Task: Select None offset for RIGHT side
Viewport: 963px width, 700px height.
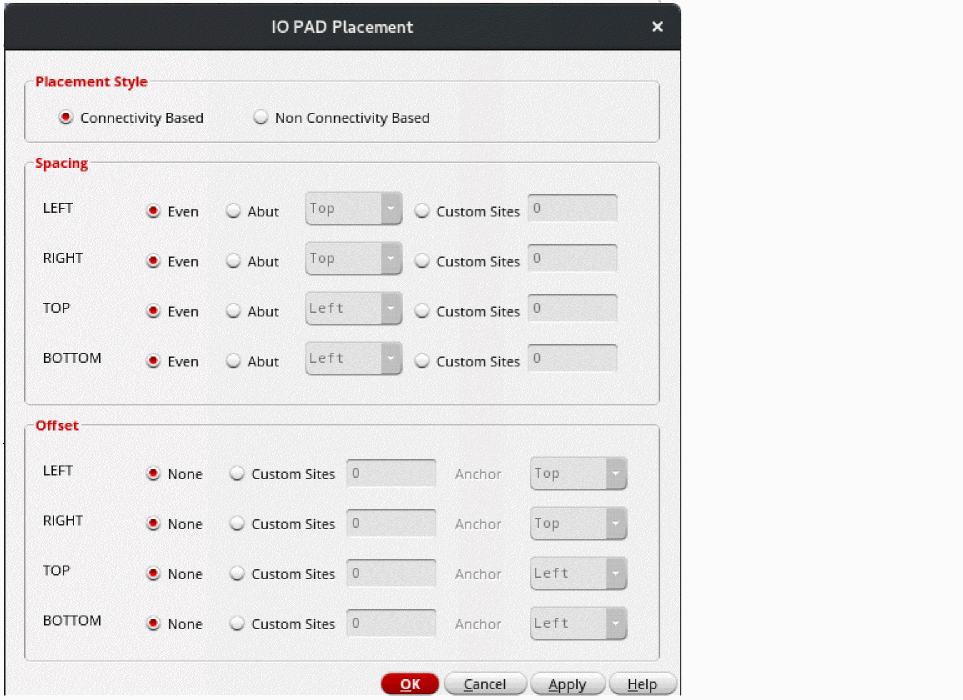Action: [x=153, y=524]
